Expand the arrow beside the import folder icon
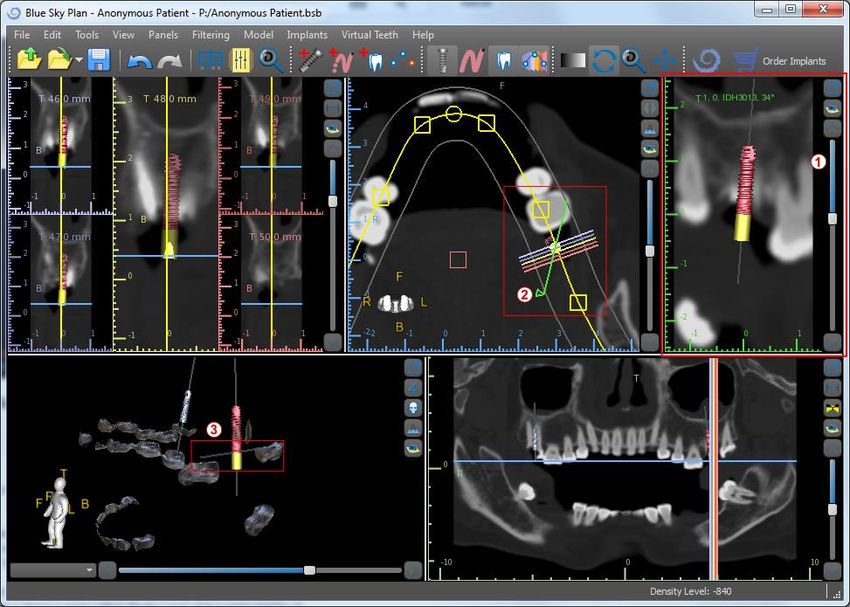 coord(79,60)
